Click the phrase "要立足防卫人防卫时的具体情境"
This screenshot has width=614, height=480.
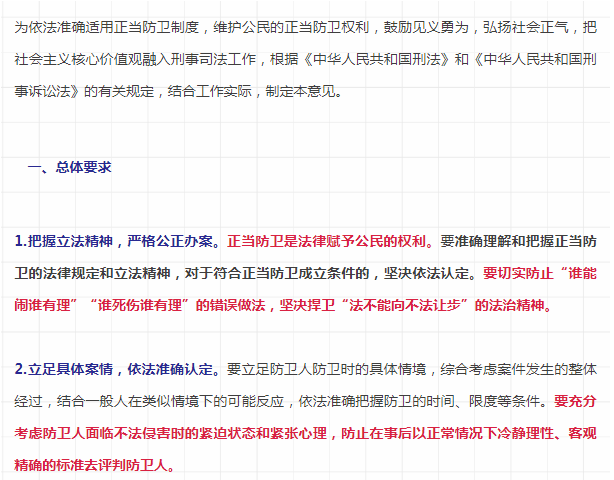click(327, 369)
